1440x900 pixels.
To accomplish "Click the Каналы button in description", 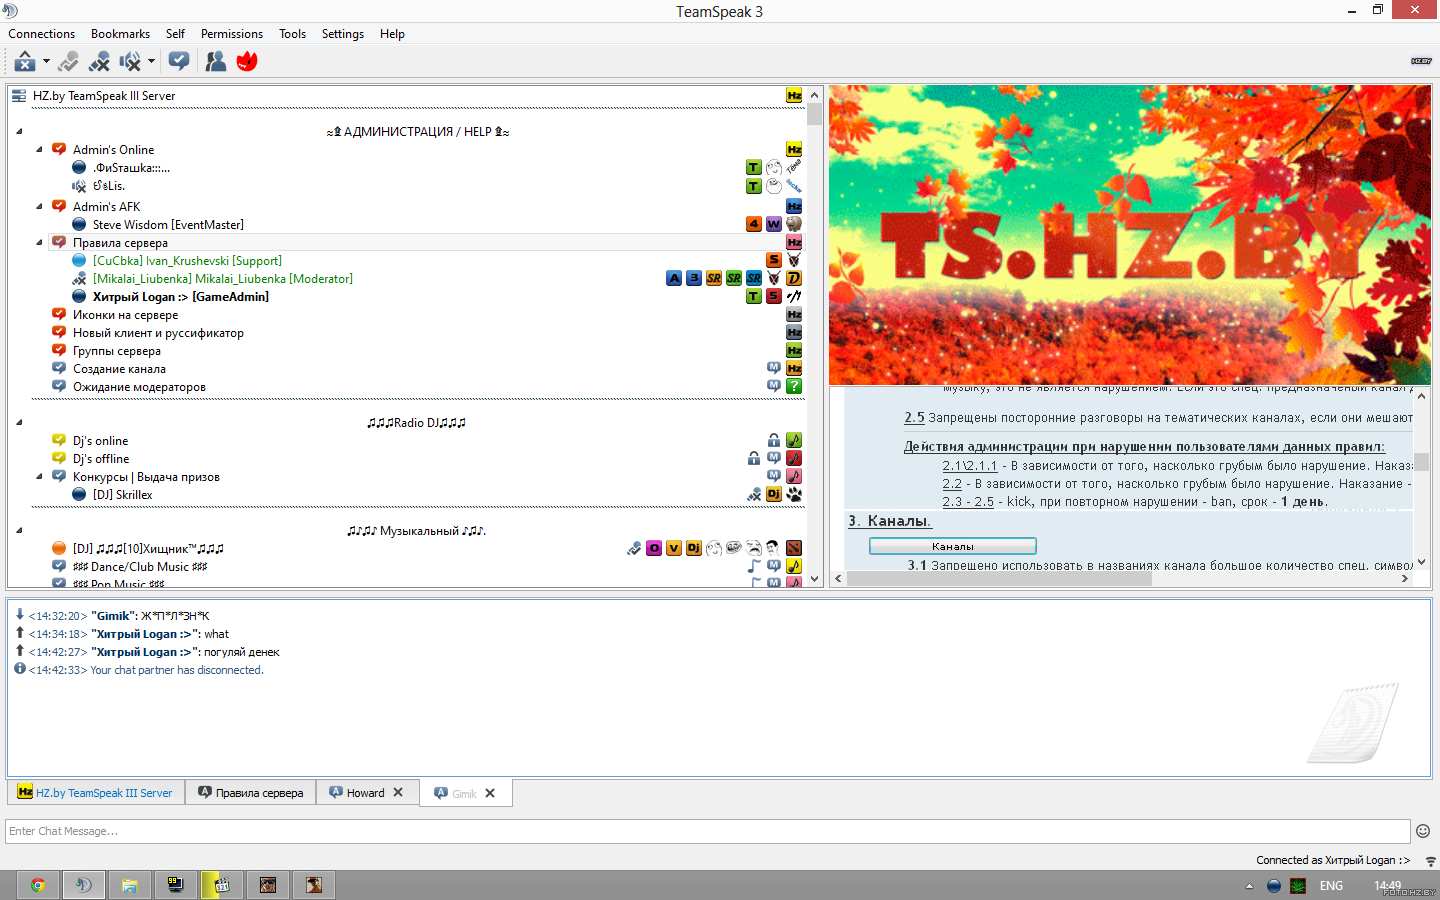I will point(953,546).
